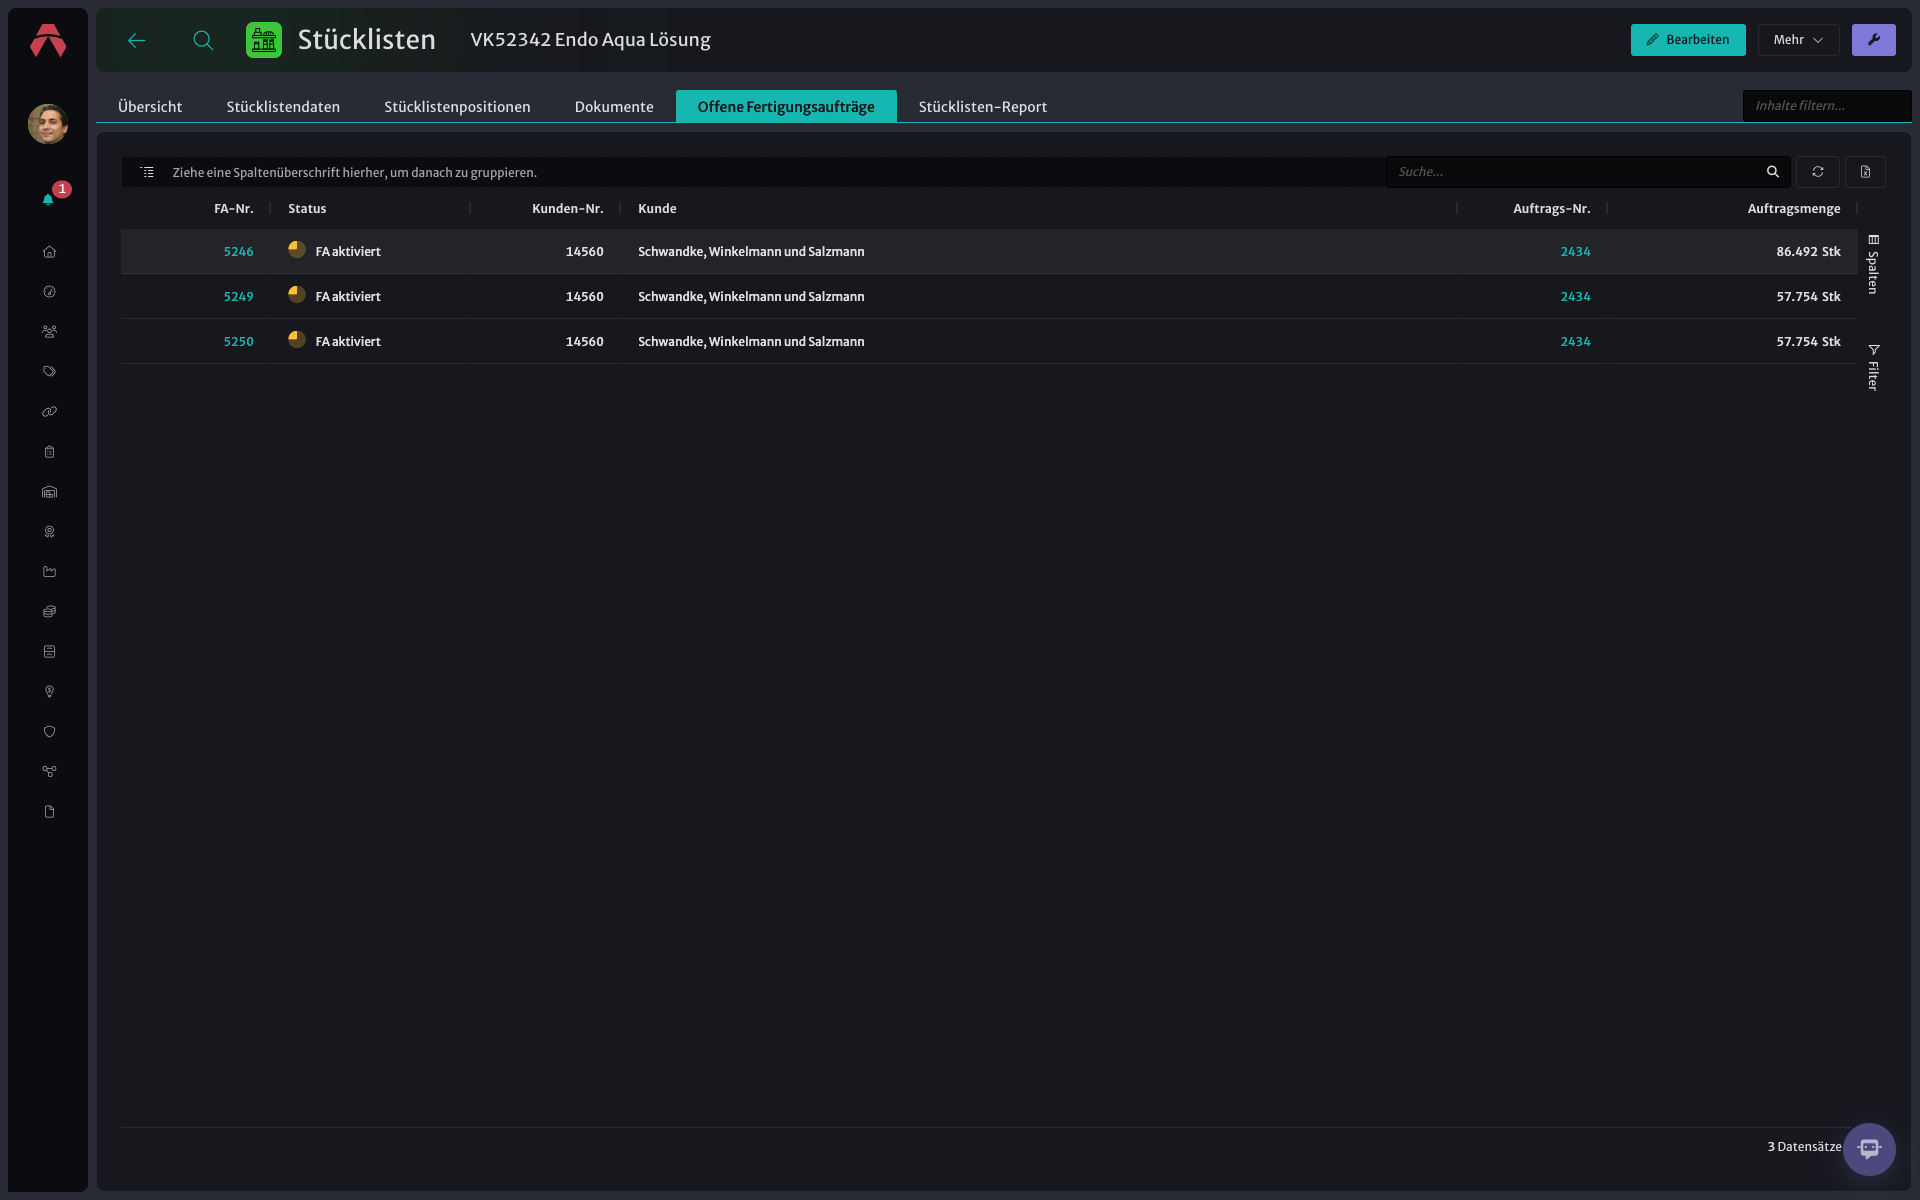Image resolution: width=1920 pixels, height=1200 pixels.
Task: Select quantity '86.492 Stk' cell
Action: [x=1808, y=251]
